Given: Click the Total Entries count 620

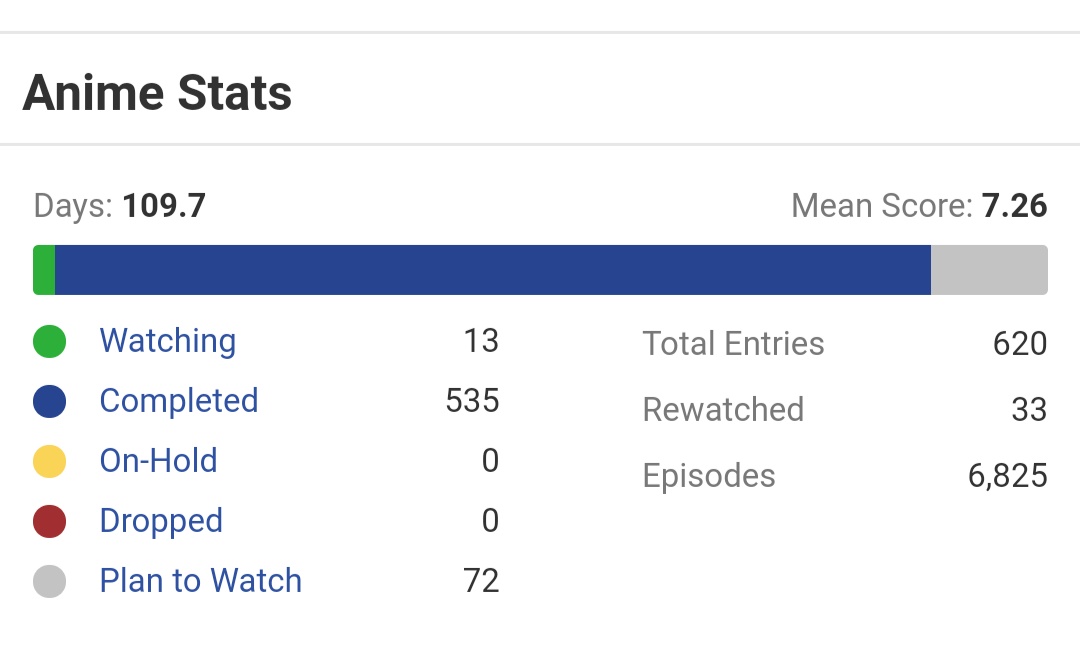Looking at the screenshot, I should 1021,343.
